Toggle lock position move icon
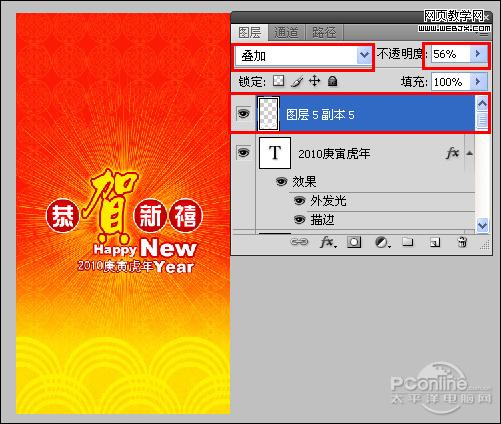This screenshot has height=424, width=501. (x=314, y=81)
